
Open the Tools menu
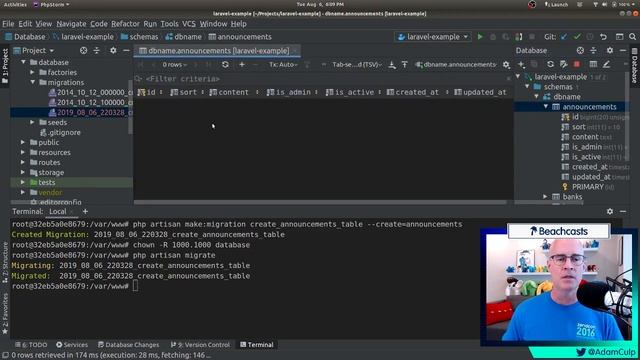169,24
